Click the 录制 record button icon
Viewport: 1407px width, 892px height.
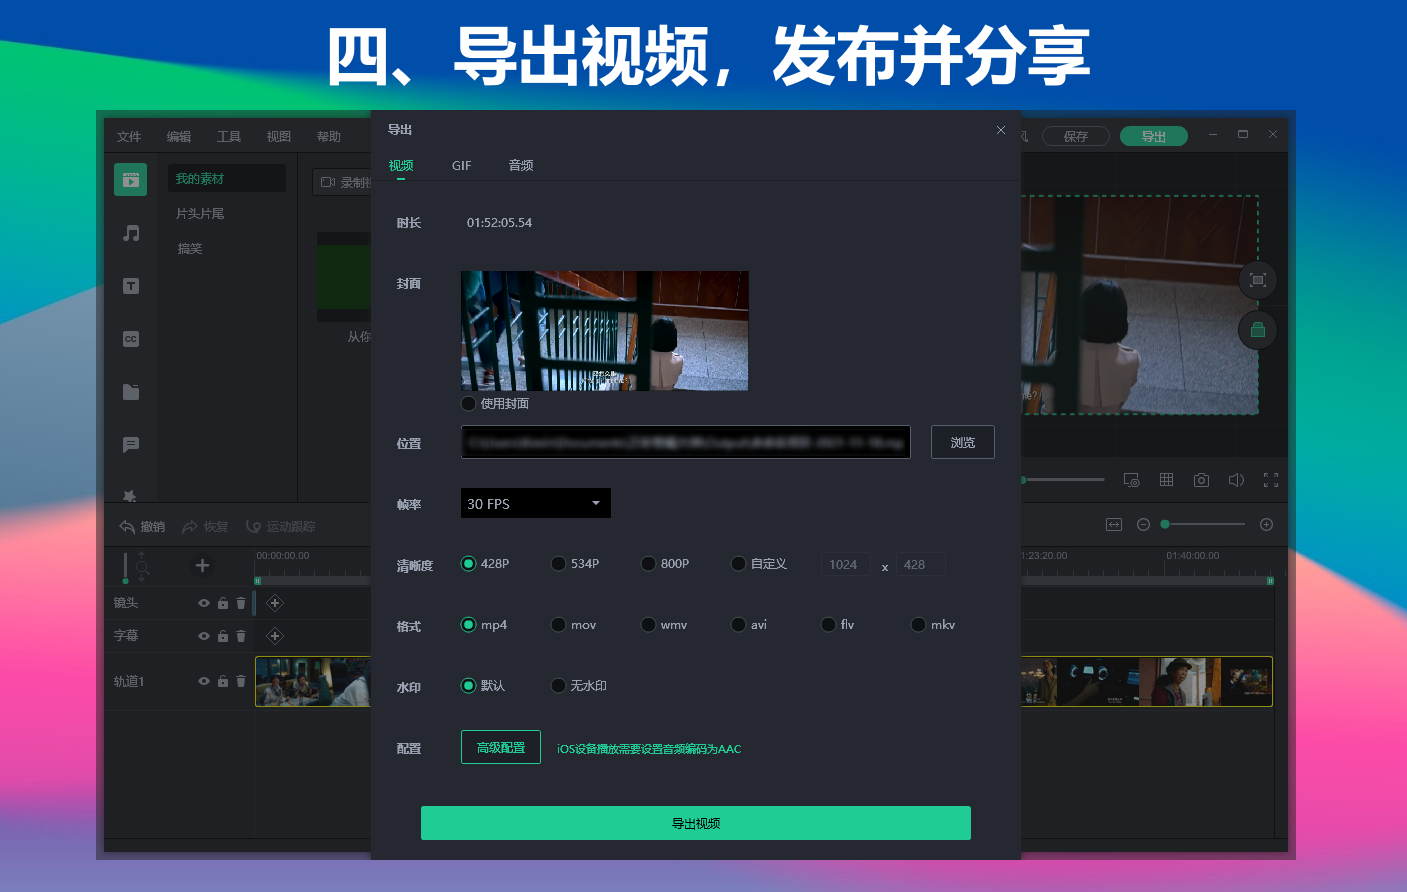point(328,182)
